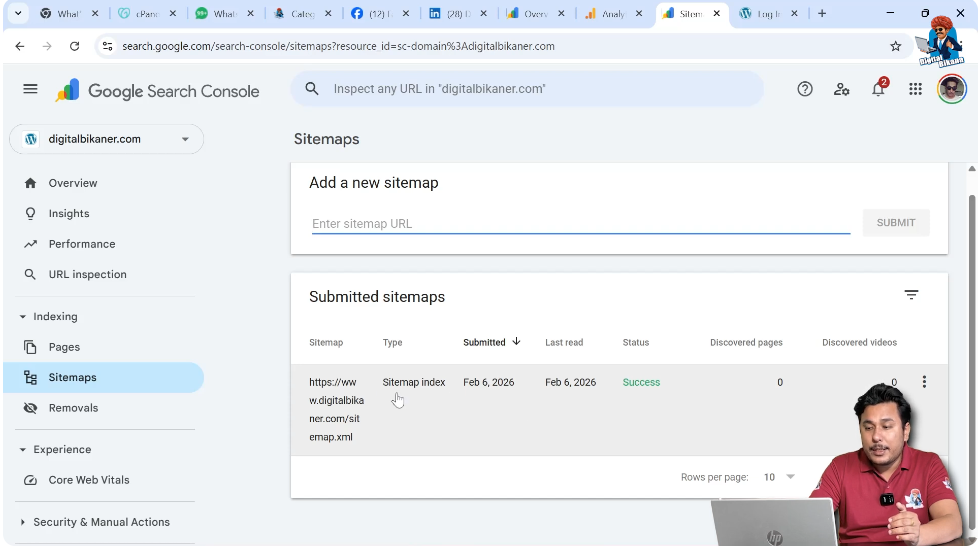Go forward in browser history
979x546 pixels.
point(47,46)
